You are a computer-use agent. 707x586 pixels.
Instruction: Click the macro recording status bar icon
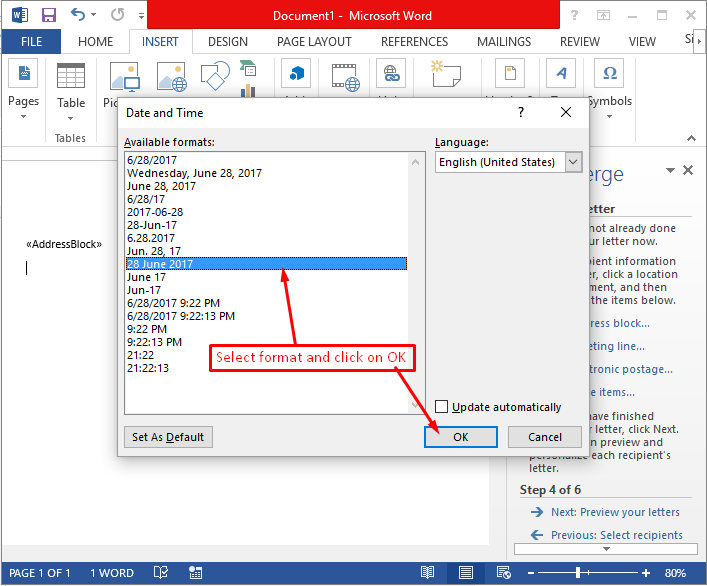[195, 572]
